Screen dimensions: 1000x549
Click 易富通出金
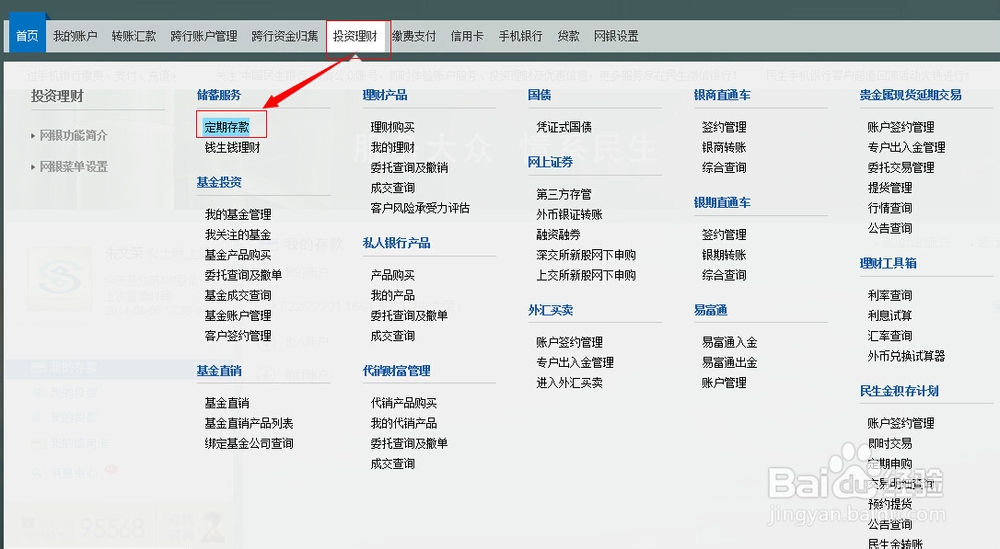pyautogui.click(x=730, y=363)
